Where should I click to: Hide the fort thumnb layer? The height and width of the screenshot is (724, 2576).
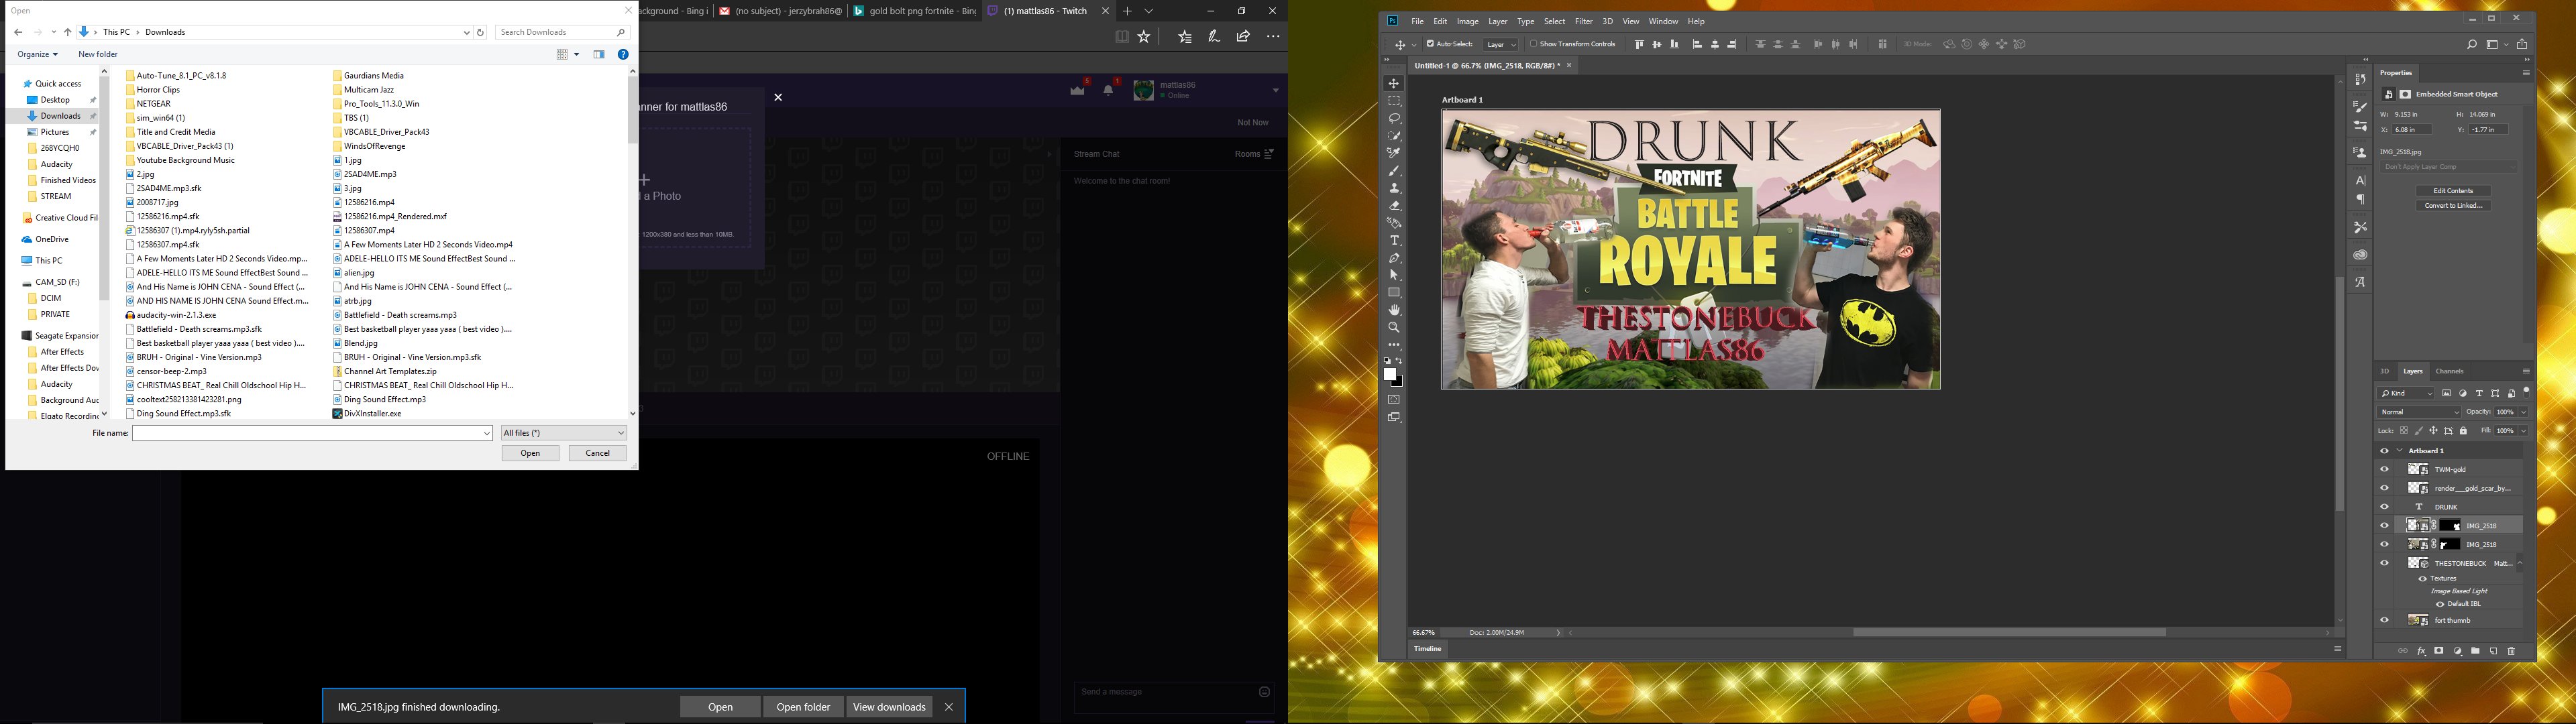pos(2384,620)
